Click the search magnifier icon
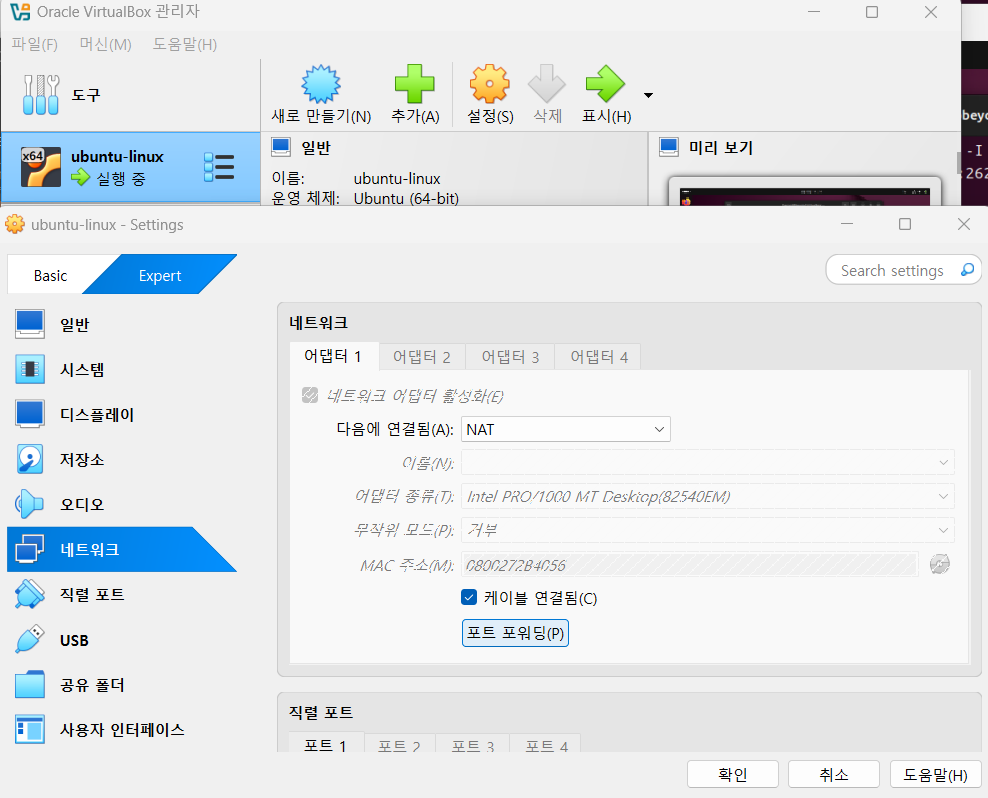This screenshot has width=988, height=798. pos(967,270)
